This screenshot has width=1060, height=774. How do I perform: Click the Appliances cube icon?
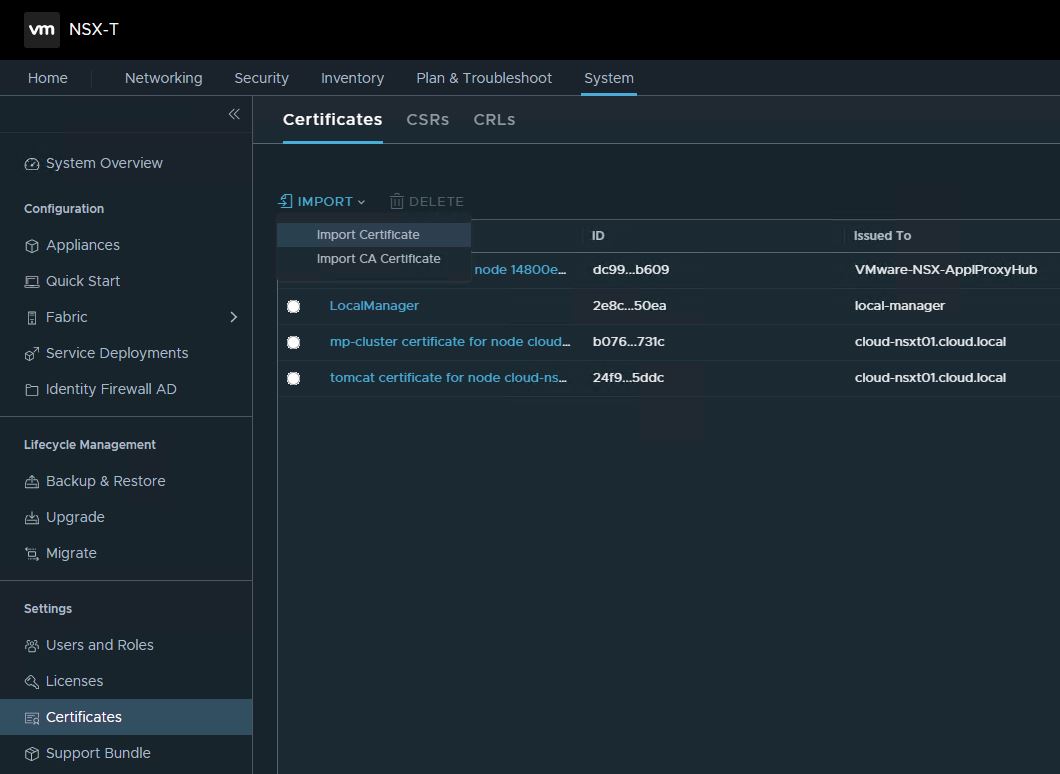[32, 246]
